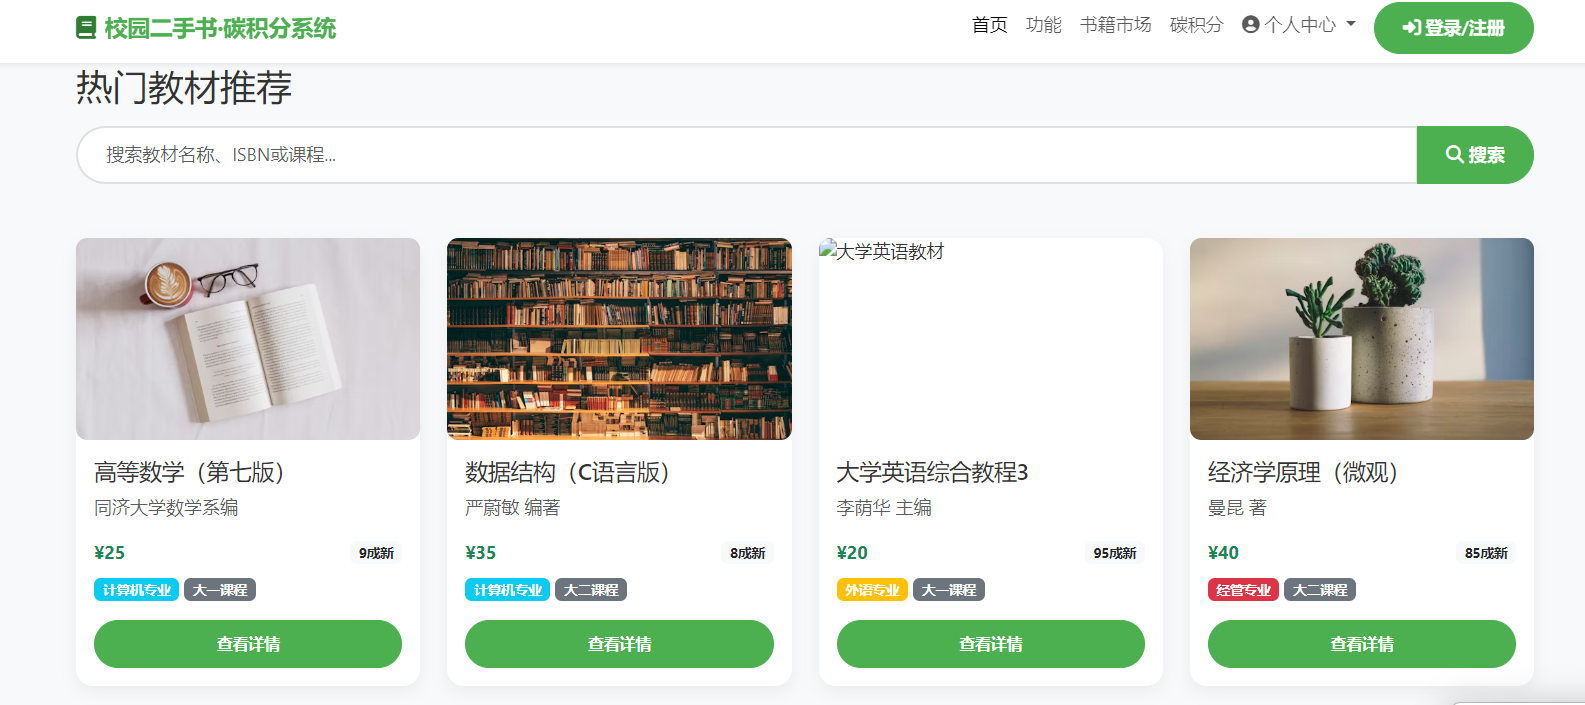Click 校园二手书·碳积分系统 brand title

[220, 28]
